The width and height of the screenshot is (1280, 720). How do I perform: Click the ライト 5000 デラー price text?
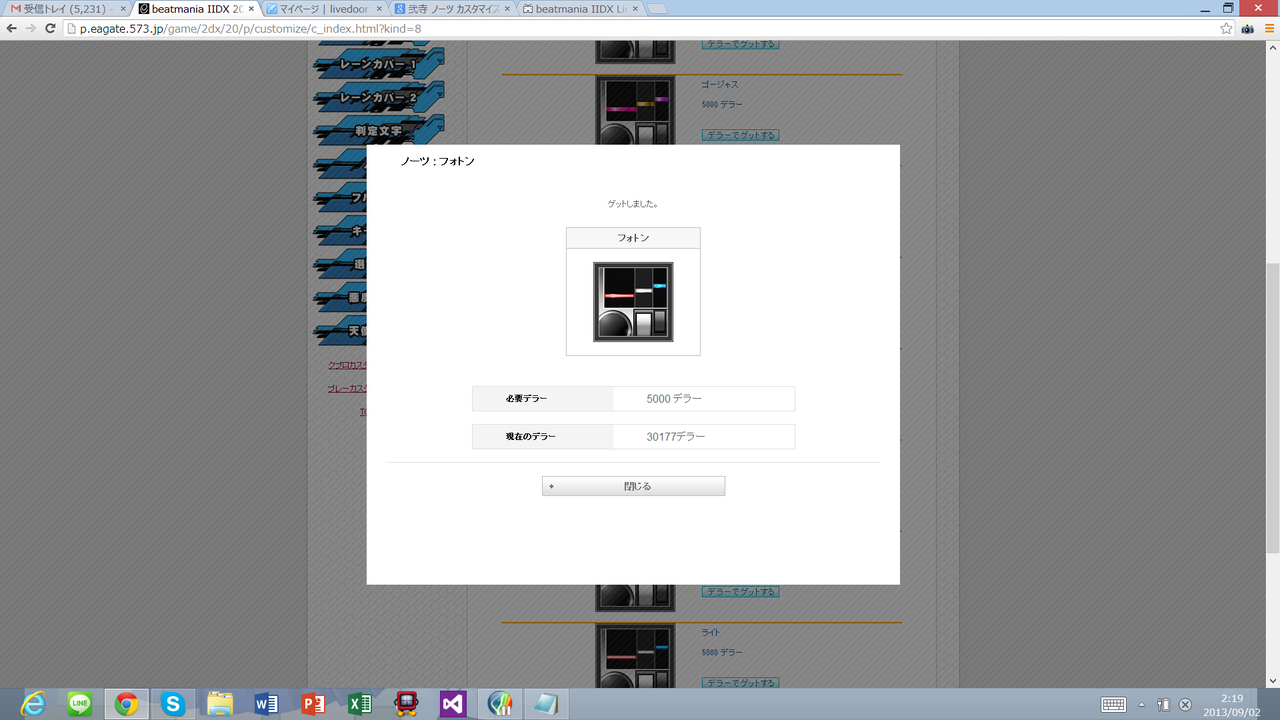pyautogui.click(x=722, y=652)
